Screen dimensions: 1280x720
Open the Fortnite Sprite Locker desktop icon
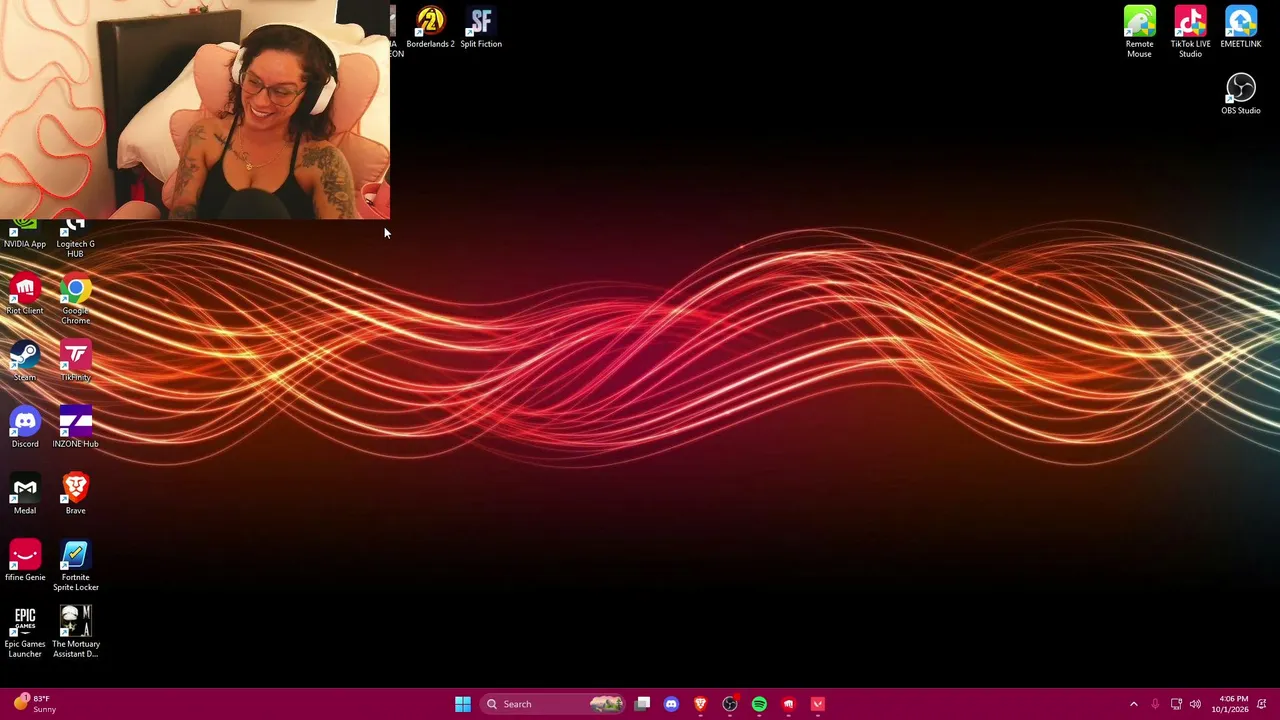(75, 566)
